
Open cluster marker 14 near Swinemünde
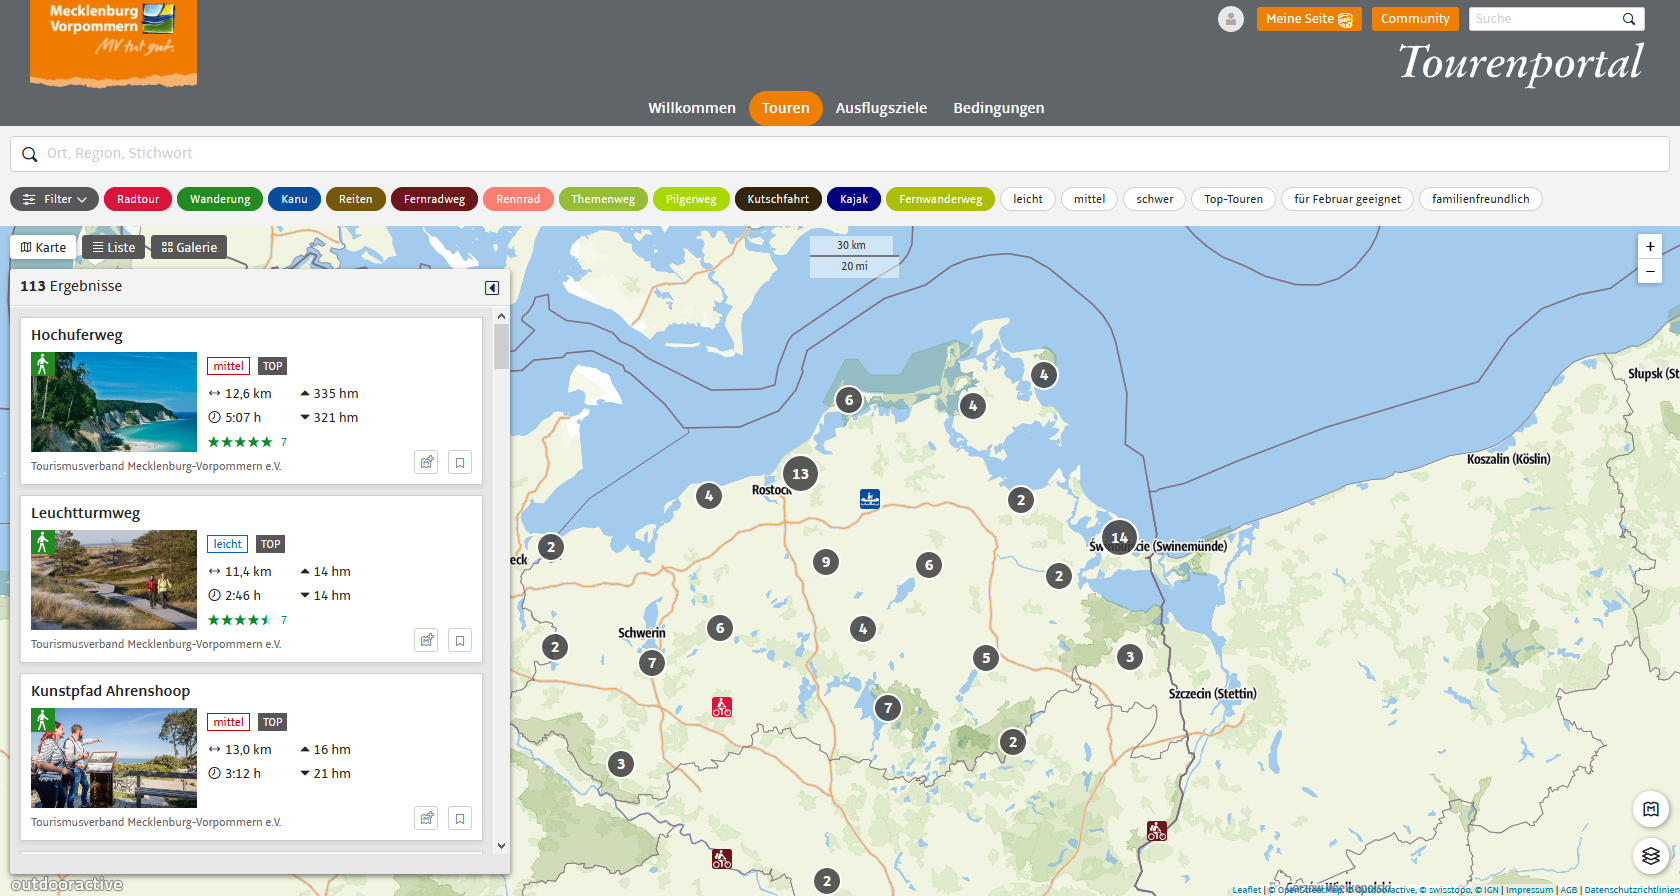[x=1119, y=538]
